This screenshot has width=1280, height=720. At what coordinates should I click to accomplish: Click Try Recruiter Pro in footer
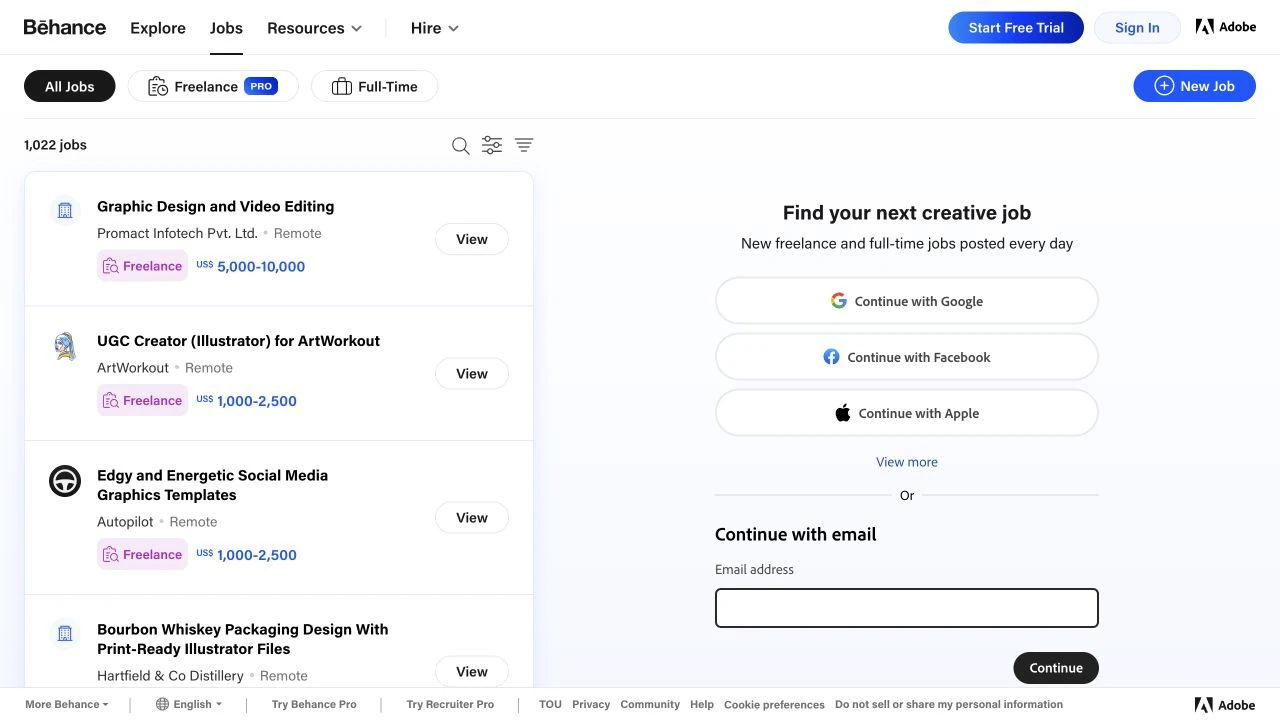pyautogui.click(x=450, y=704)
